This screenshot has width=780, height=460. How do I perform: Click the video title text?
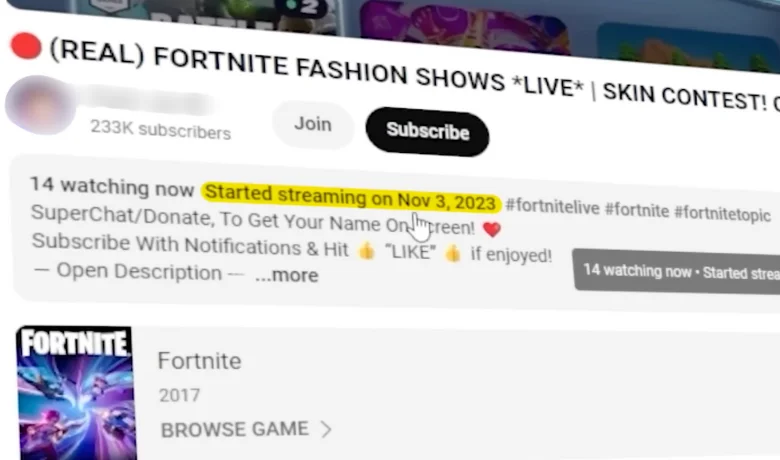point(415,77)
